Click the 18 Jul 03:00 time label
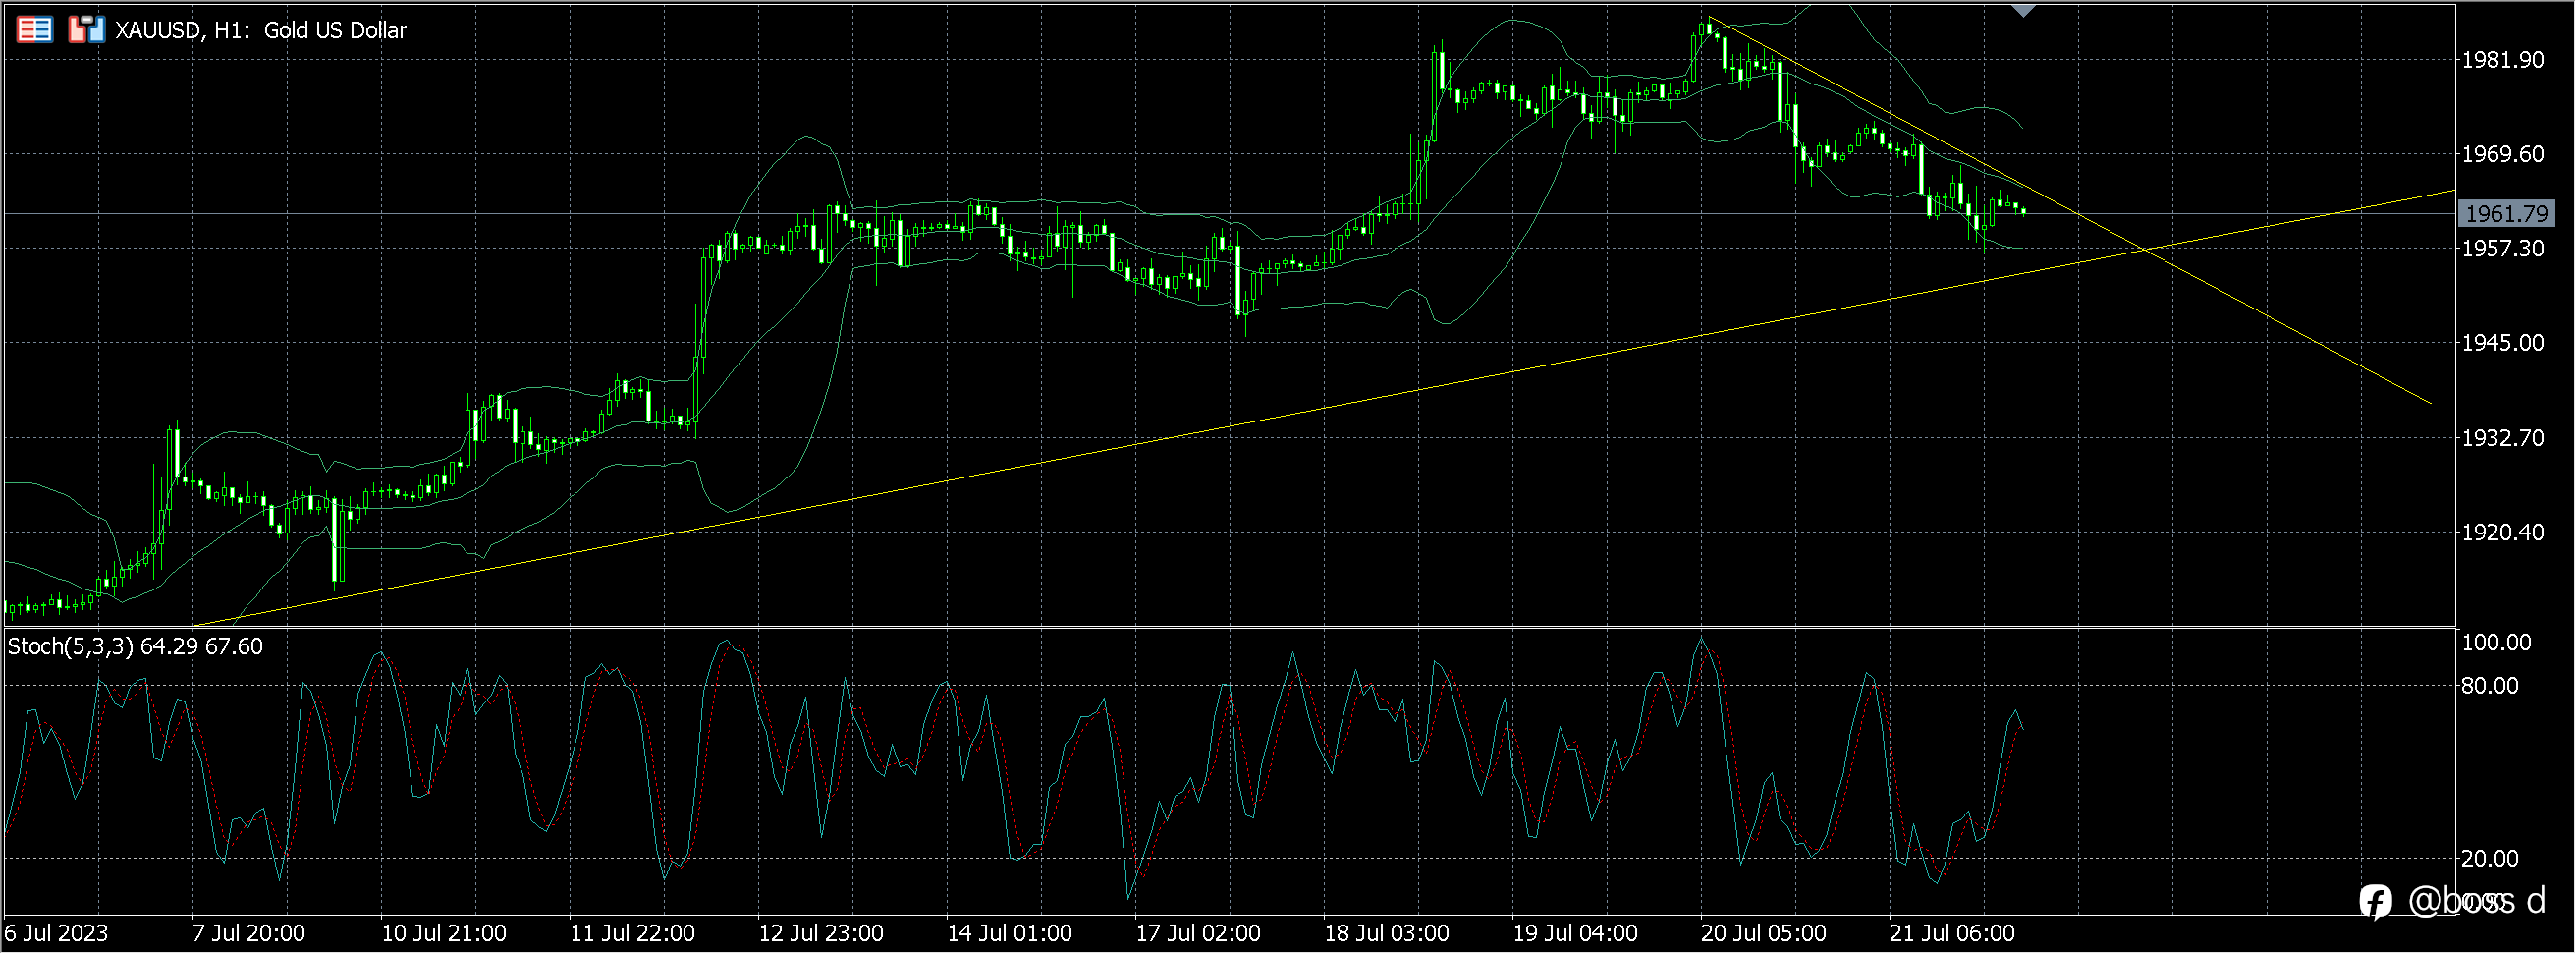The image size is (2576, 954). pos(1387,934)
